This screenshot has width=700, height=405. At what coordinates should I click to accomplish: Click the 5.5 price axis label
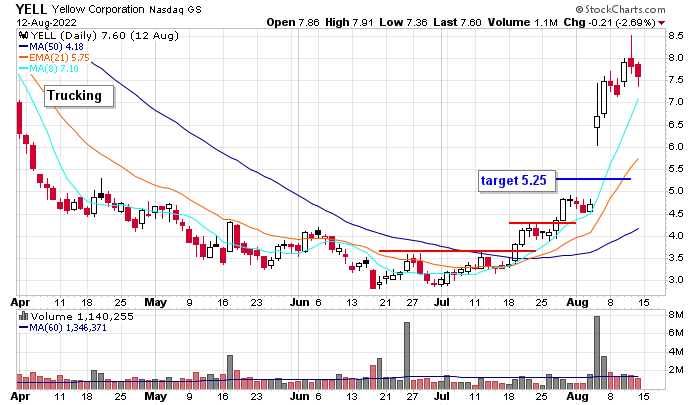pos(676,169)
